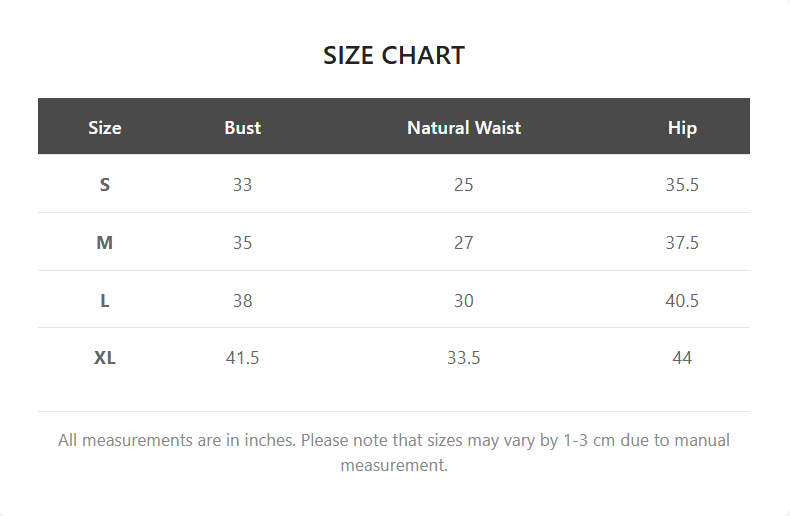The height and width of the screenshot is (516, 790).
Task: Click bust value 38 for size L
Action: pos(243,301)
